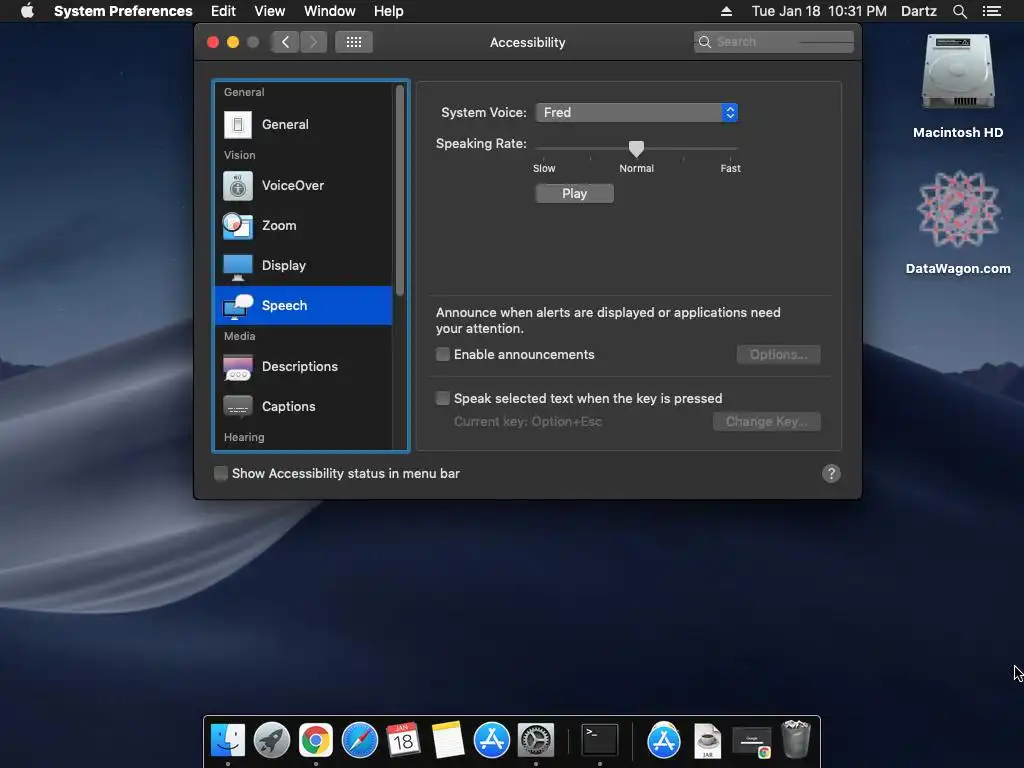Open the Edit menu
1024x768 pixels.
[x=223, y=11]
